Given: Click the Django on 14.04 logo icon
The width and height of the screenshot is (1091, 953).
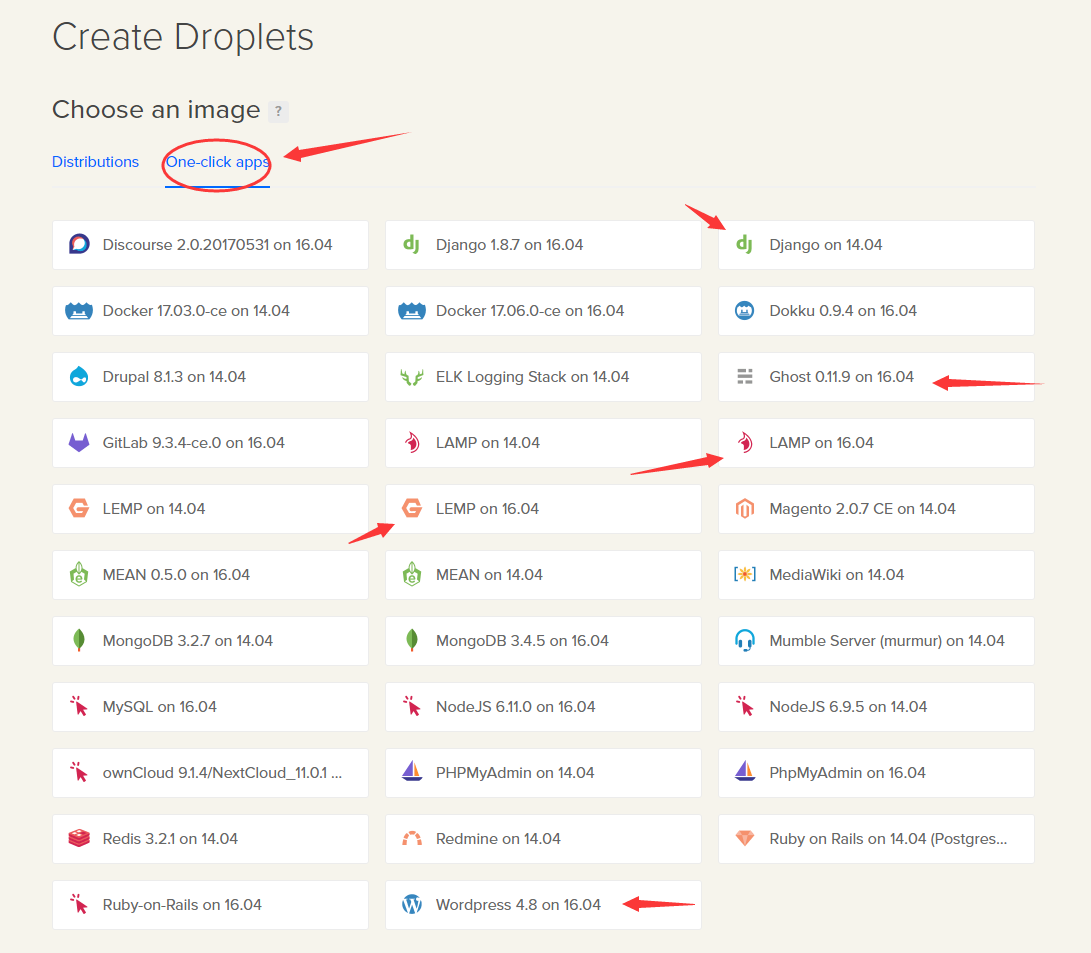Looking at the screenshot, I should coord(744,244).
